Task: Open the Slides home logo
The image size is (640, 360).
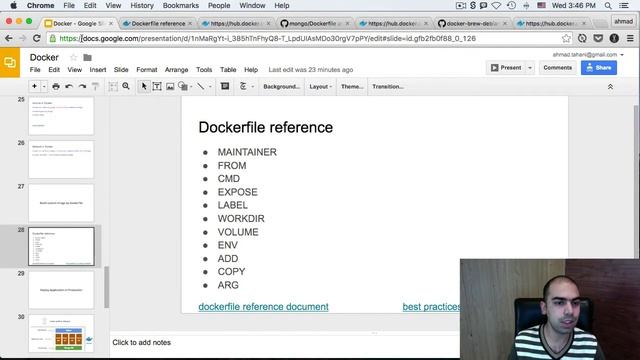Action: (10, 62)
